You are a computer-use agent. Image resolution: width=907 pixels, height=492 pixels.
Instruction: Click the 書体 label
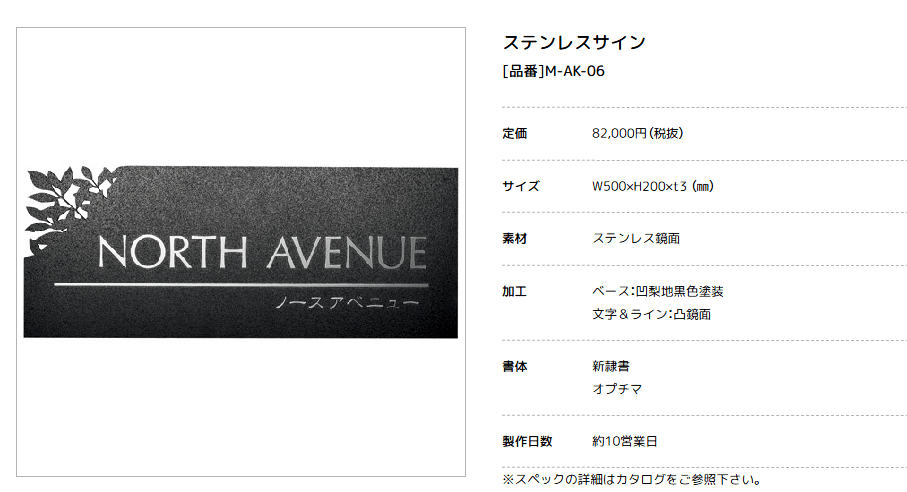(x=514, y=367)
